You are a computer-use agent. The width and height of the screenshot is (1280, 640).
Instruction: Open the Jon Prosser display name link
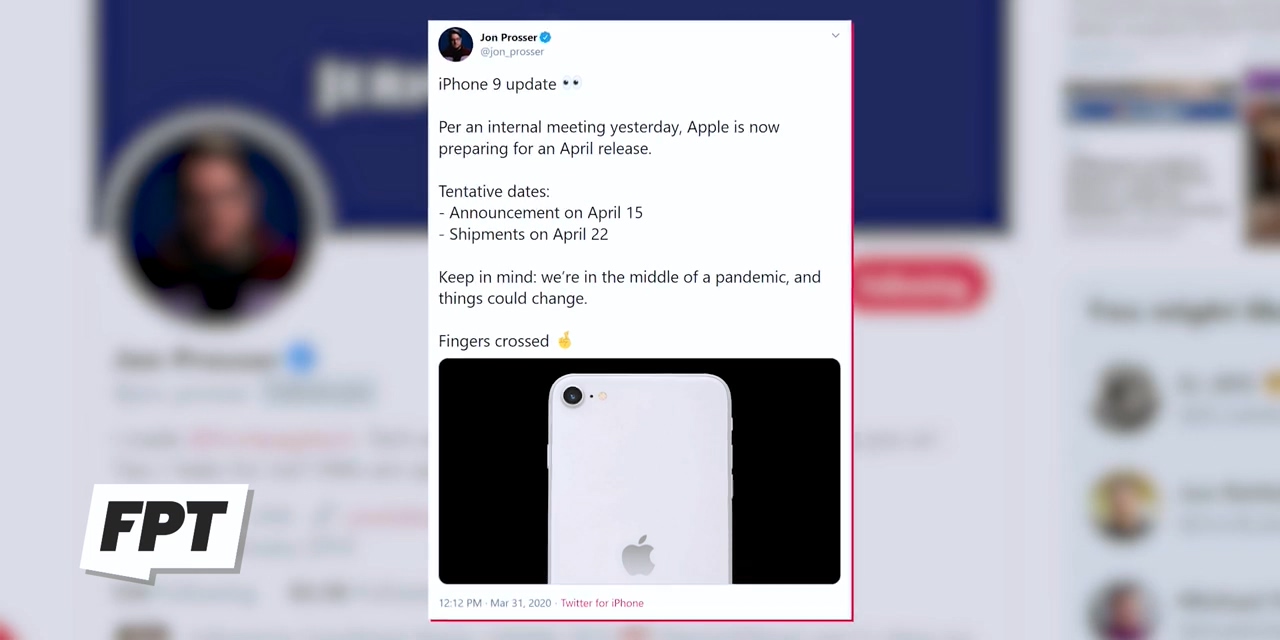tap(508, 37)
